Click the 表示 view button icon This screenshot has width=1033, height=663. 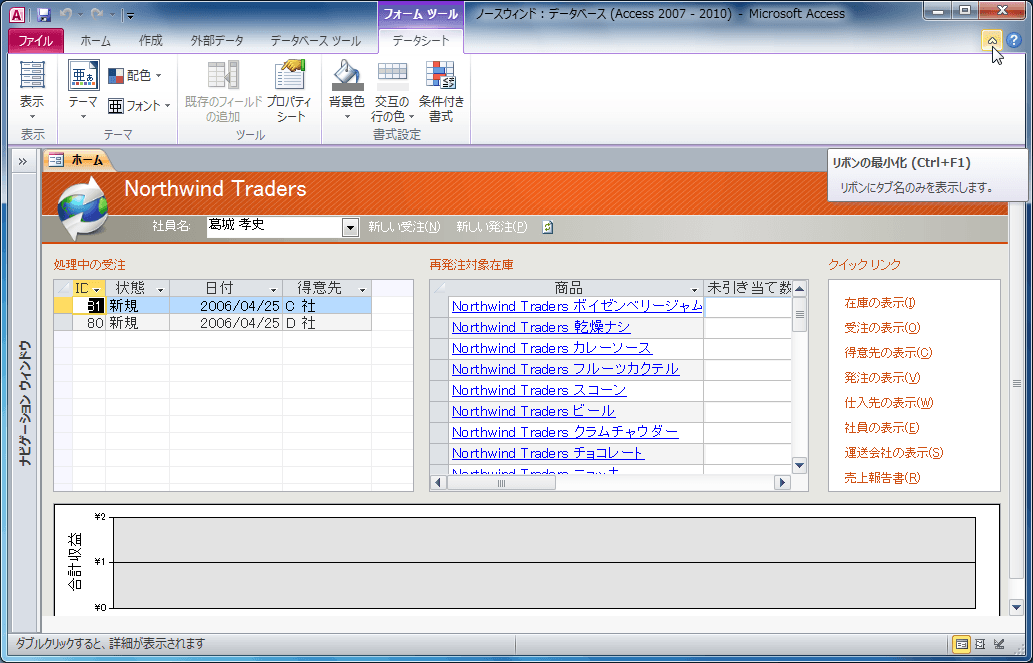click(32, 75)
